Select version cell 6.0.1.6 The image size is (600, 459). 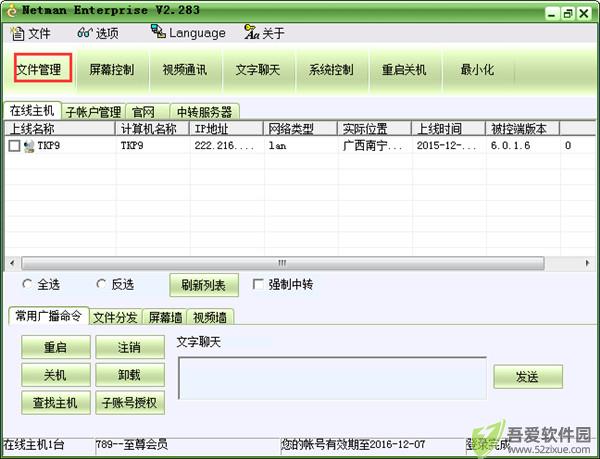[x=510, y=145]
